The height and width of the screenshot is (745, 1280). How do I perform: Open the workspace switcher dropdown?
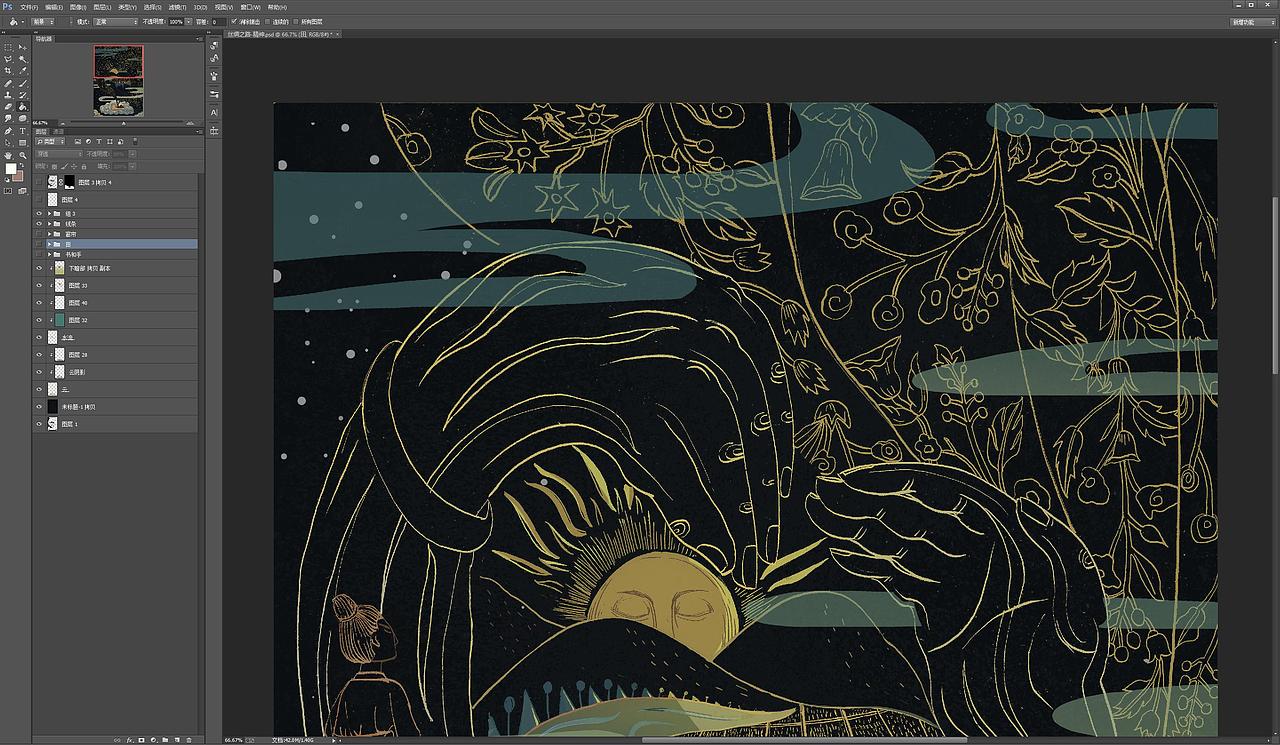1251,21
